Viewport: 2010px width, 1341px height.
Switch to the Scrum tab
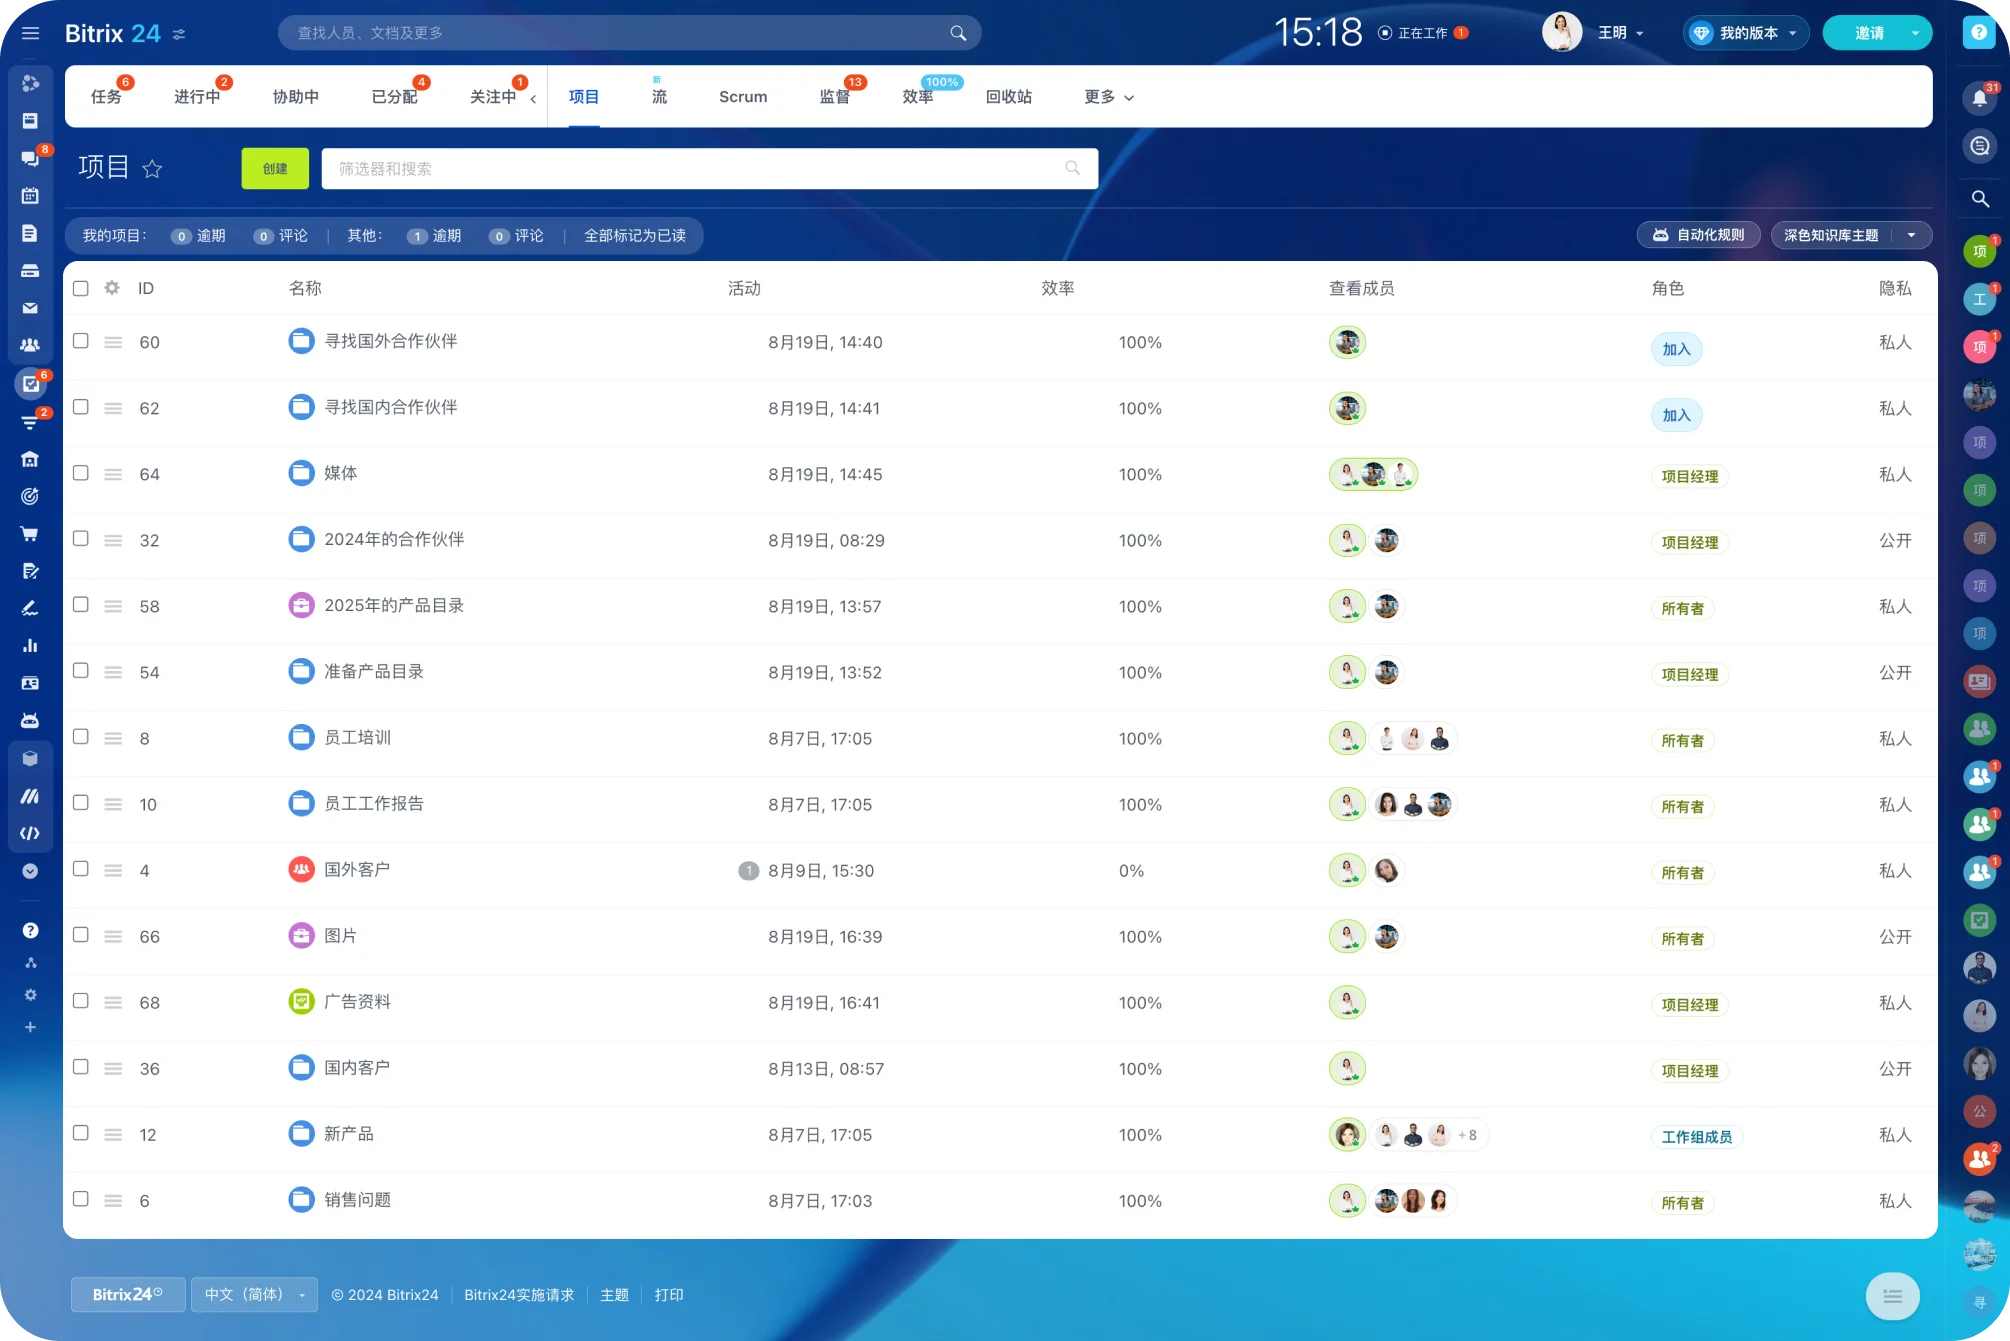point(743,97)
